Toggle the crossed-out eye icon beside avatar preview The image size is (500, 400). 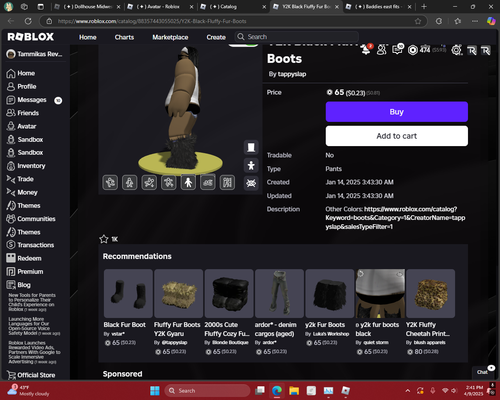point(251,183)
